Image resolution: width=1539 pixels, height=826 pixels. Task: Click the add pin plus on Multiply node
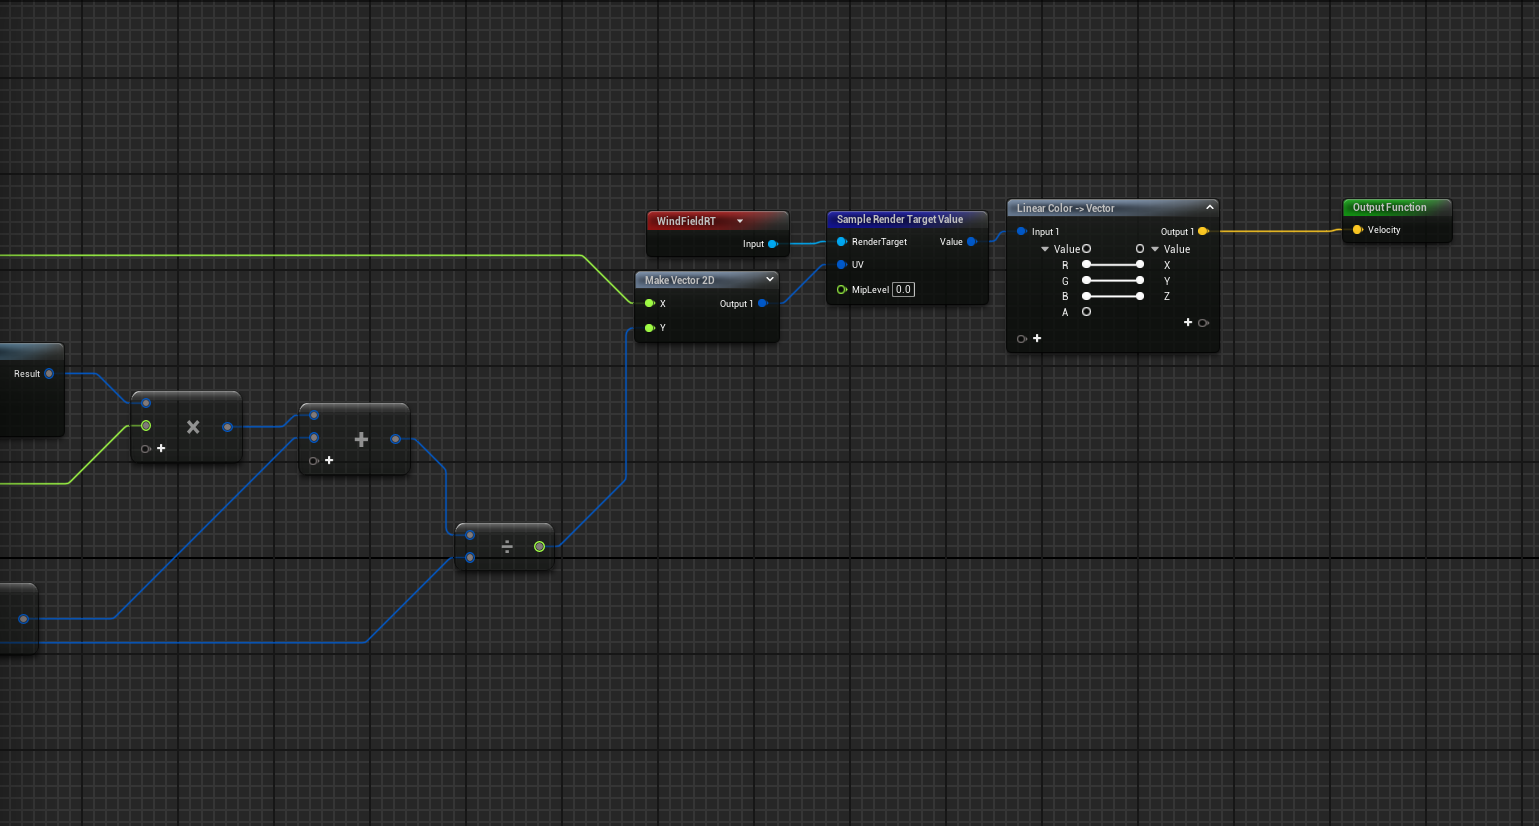pos(161,448)
